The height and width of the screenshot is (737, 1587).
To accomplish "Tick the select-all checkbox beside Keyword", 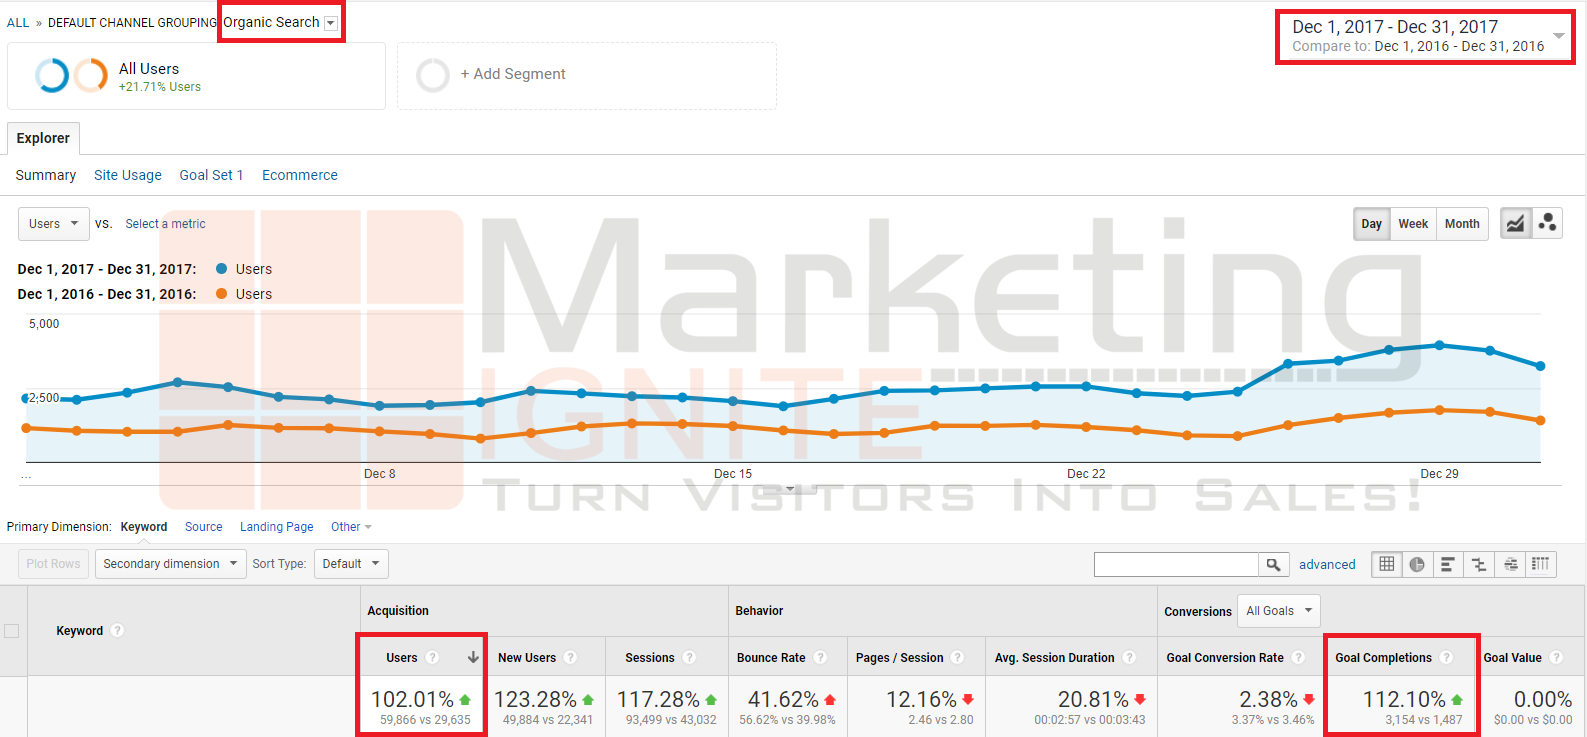I will coord(12,631).
